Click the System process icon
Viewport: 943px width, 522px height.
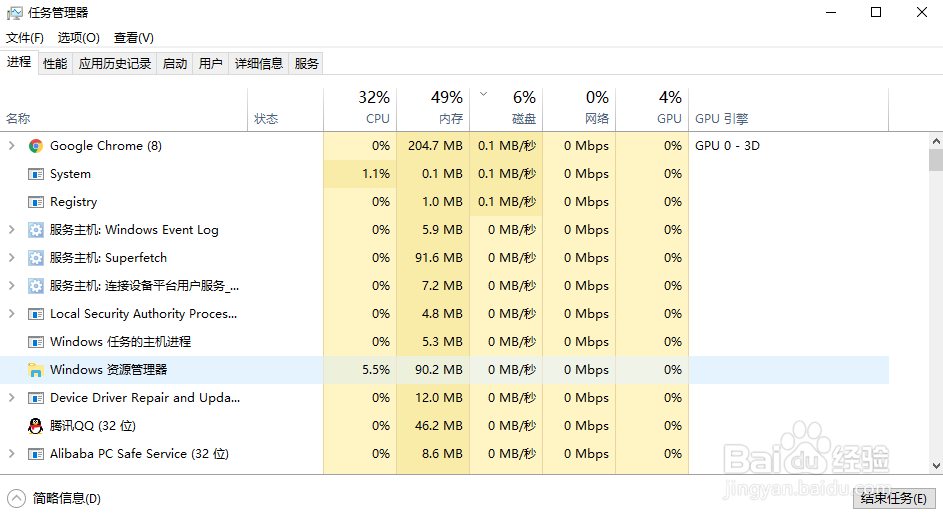coord(36,174)
